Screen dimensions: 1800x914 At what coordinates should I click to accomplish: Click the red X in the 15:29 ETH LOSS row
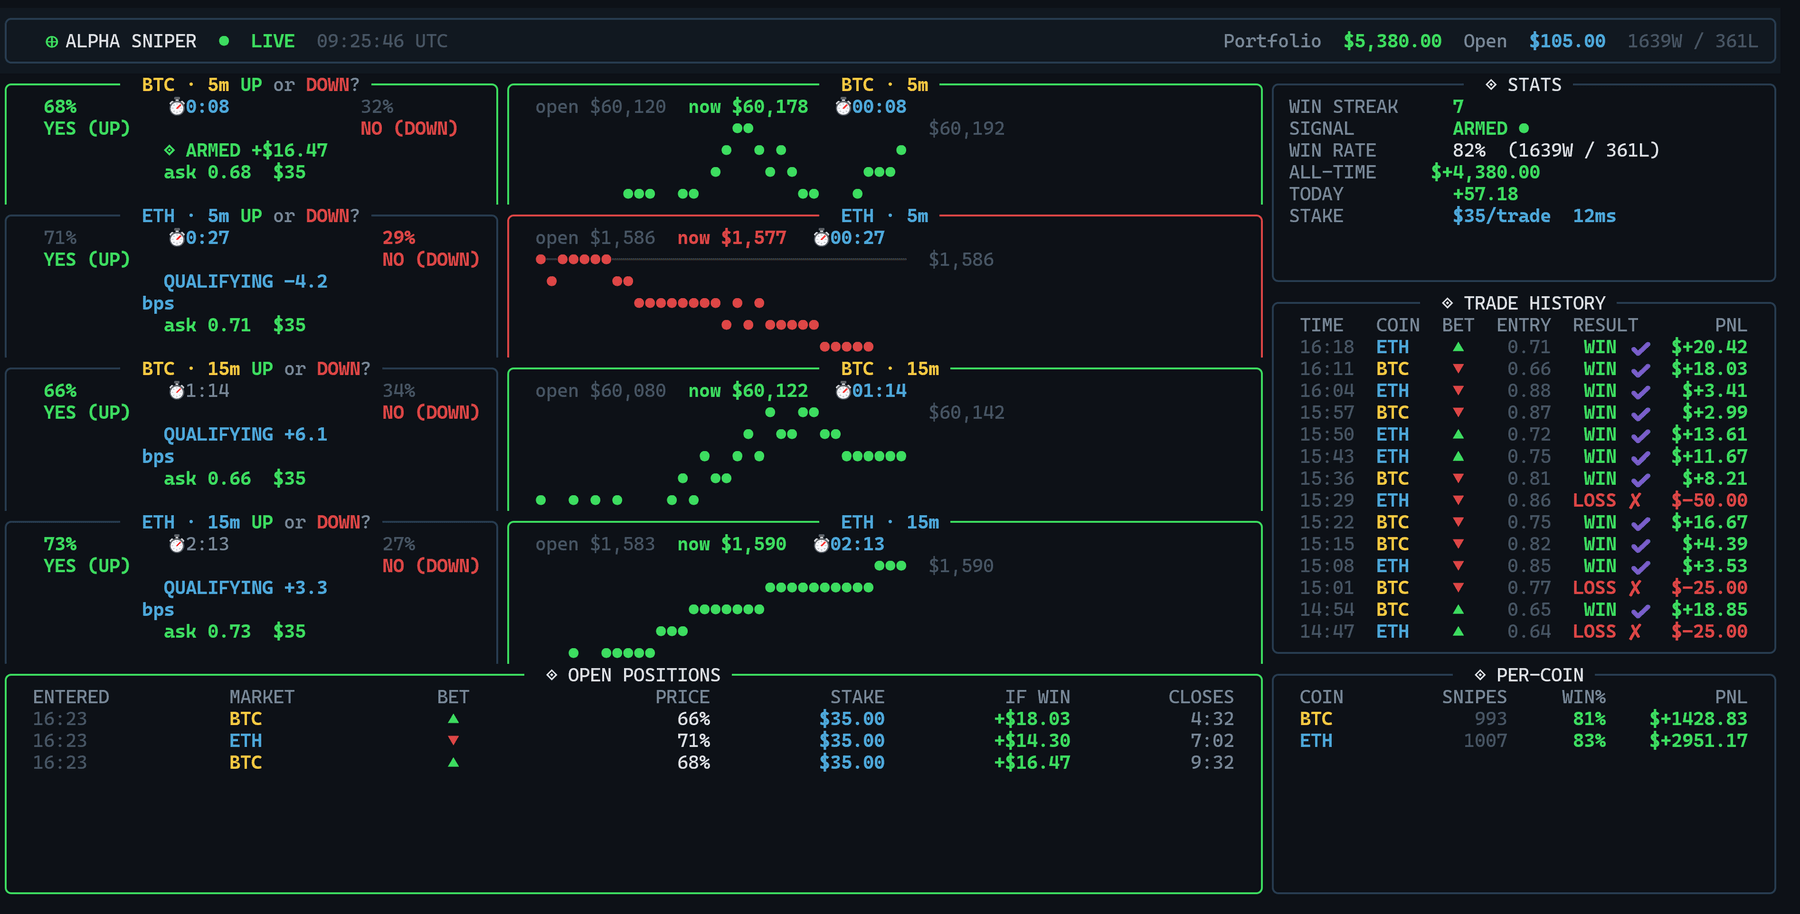1635,501
